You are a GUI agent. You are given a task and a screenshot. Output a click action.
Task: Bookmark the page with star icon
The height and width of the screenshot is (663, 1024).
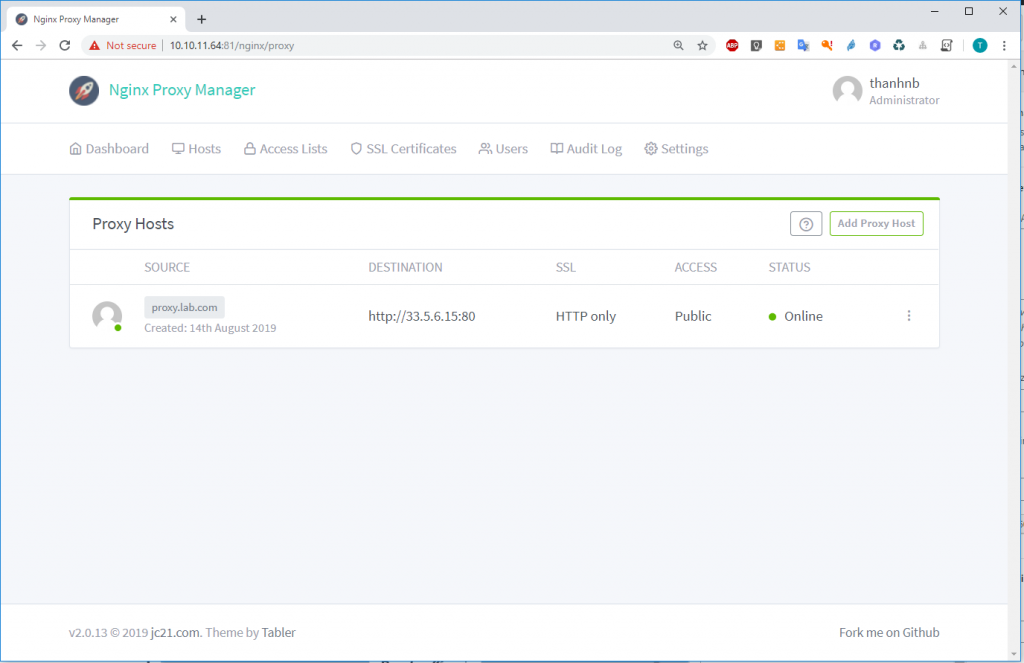click(702, 45)
